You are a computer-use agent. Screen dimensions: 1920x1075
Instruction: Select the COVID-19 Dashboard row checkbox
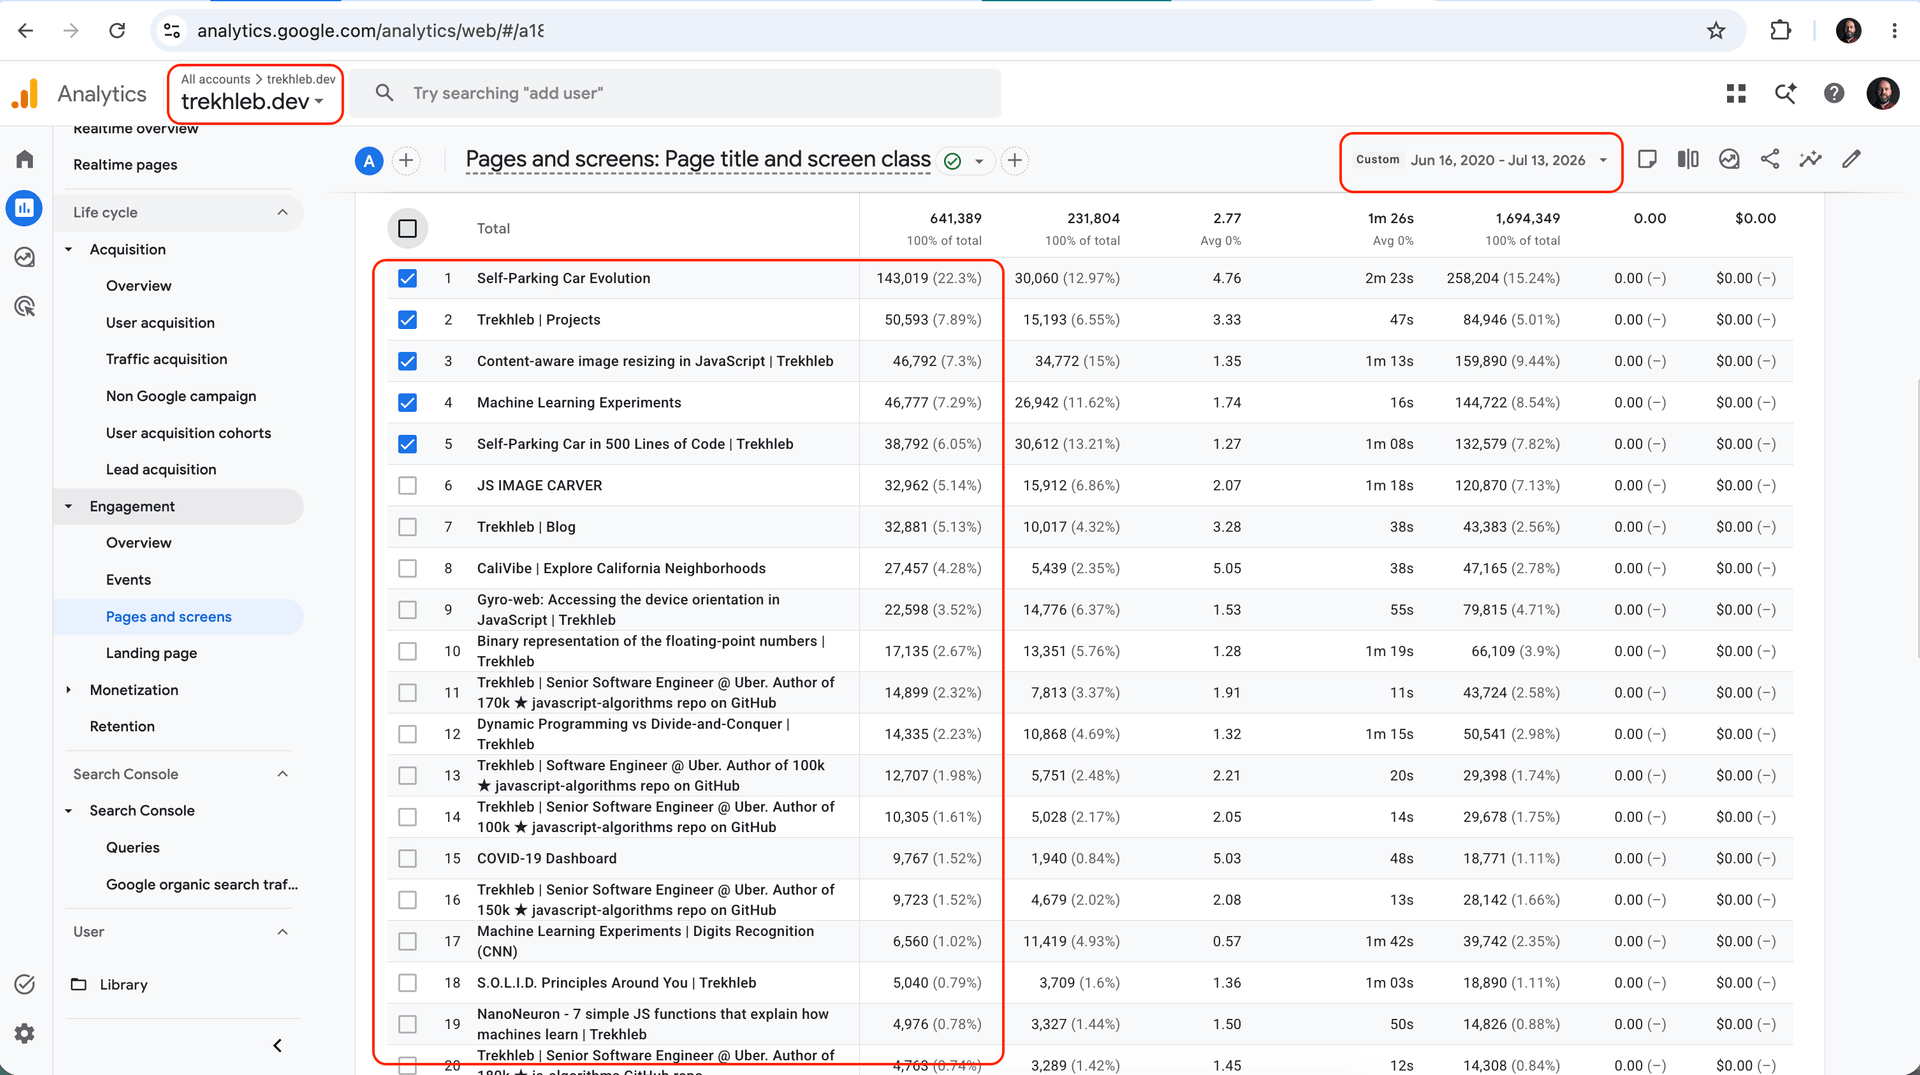[x=407, y=859]
